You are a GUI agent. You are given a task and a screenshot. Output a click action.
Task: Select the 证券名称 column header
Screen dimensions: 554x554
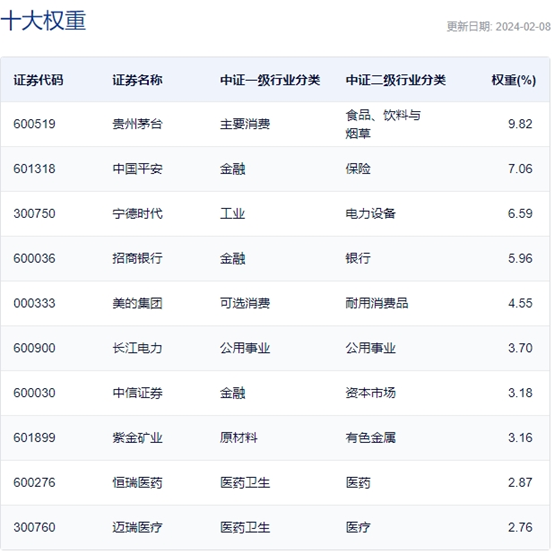pos(137,80)
